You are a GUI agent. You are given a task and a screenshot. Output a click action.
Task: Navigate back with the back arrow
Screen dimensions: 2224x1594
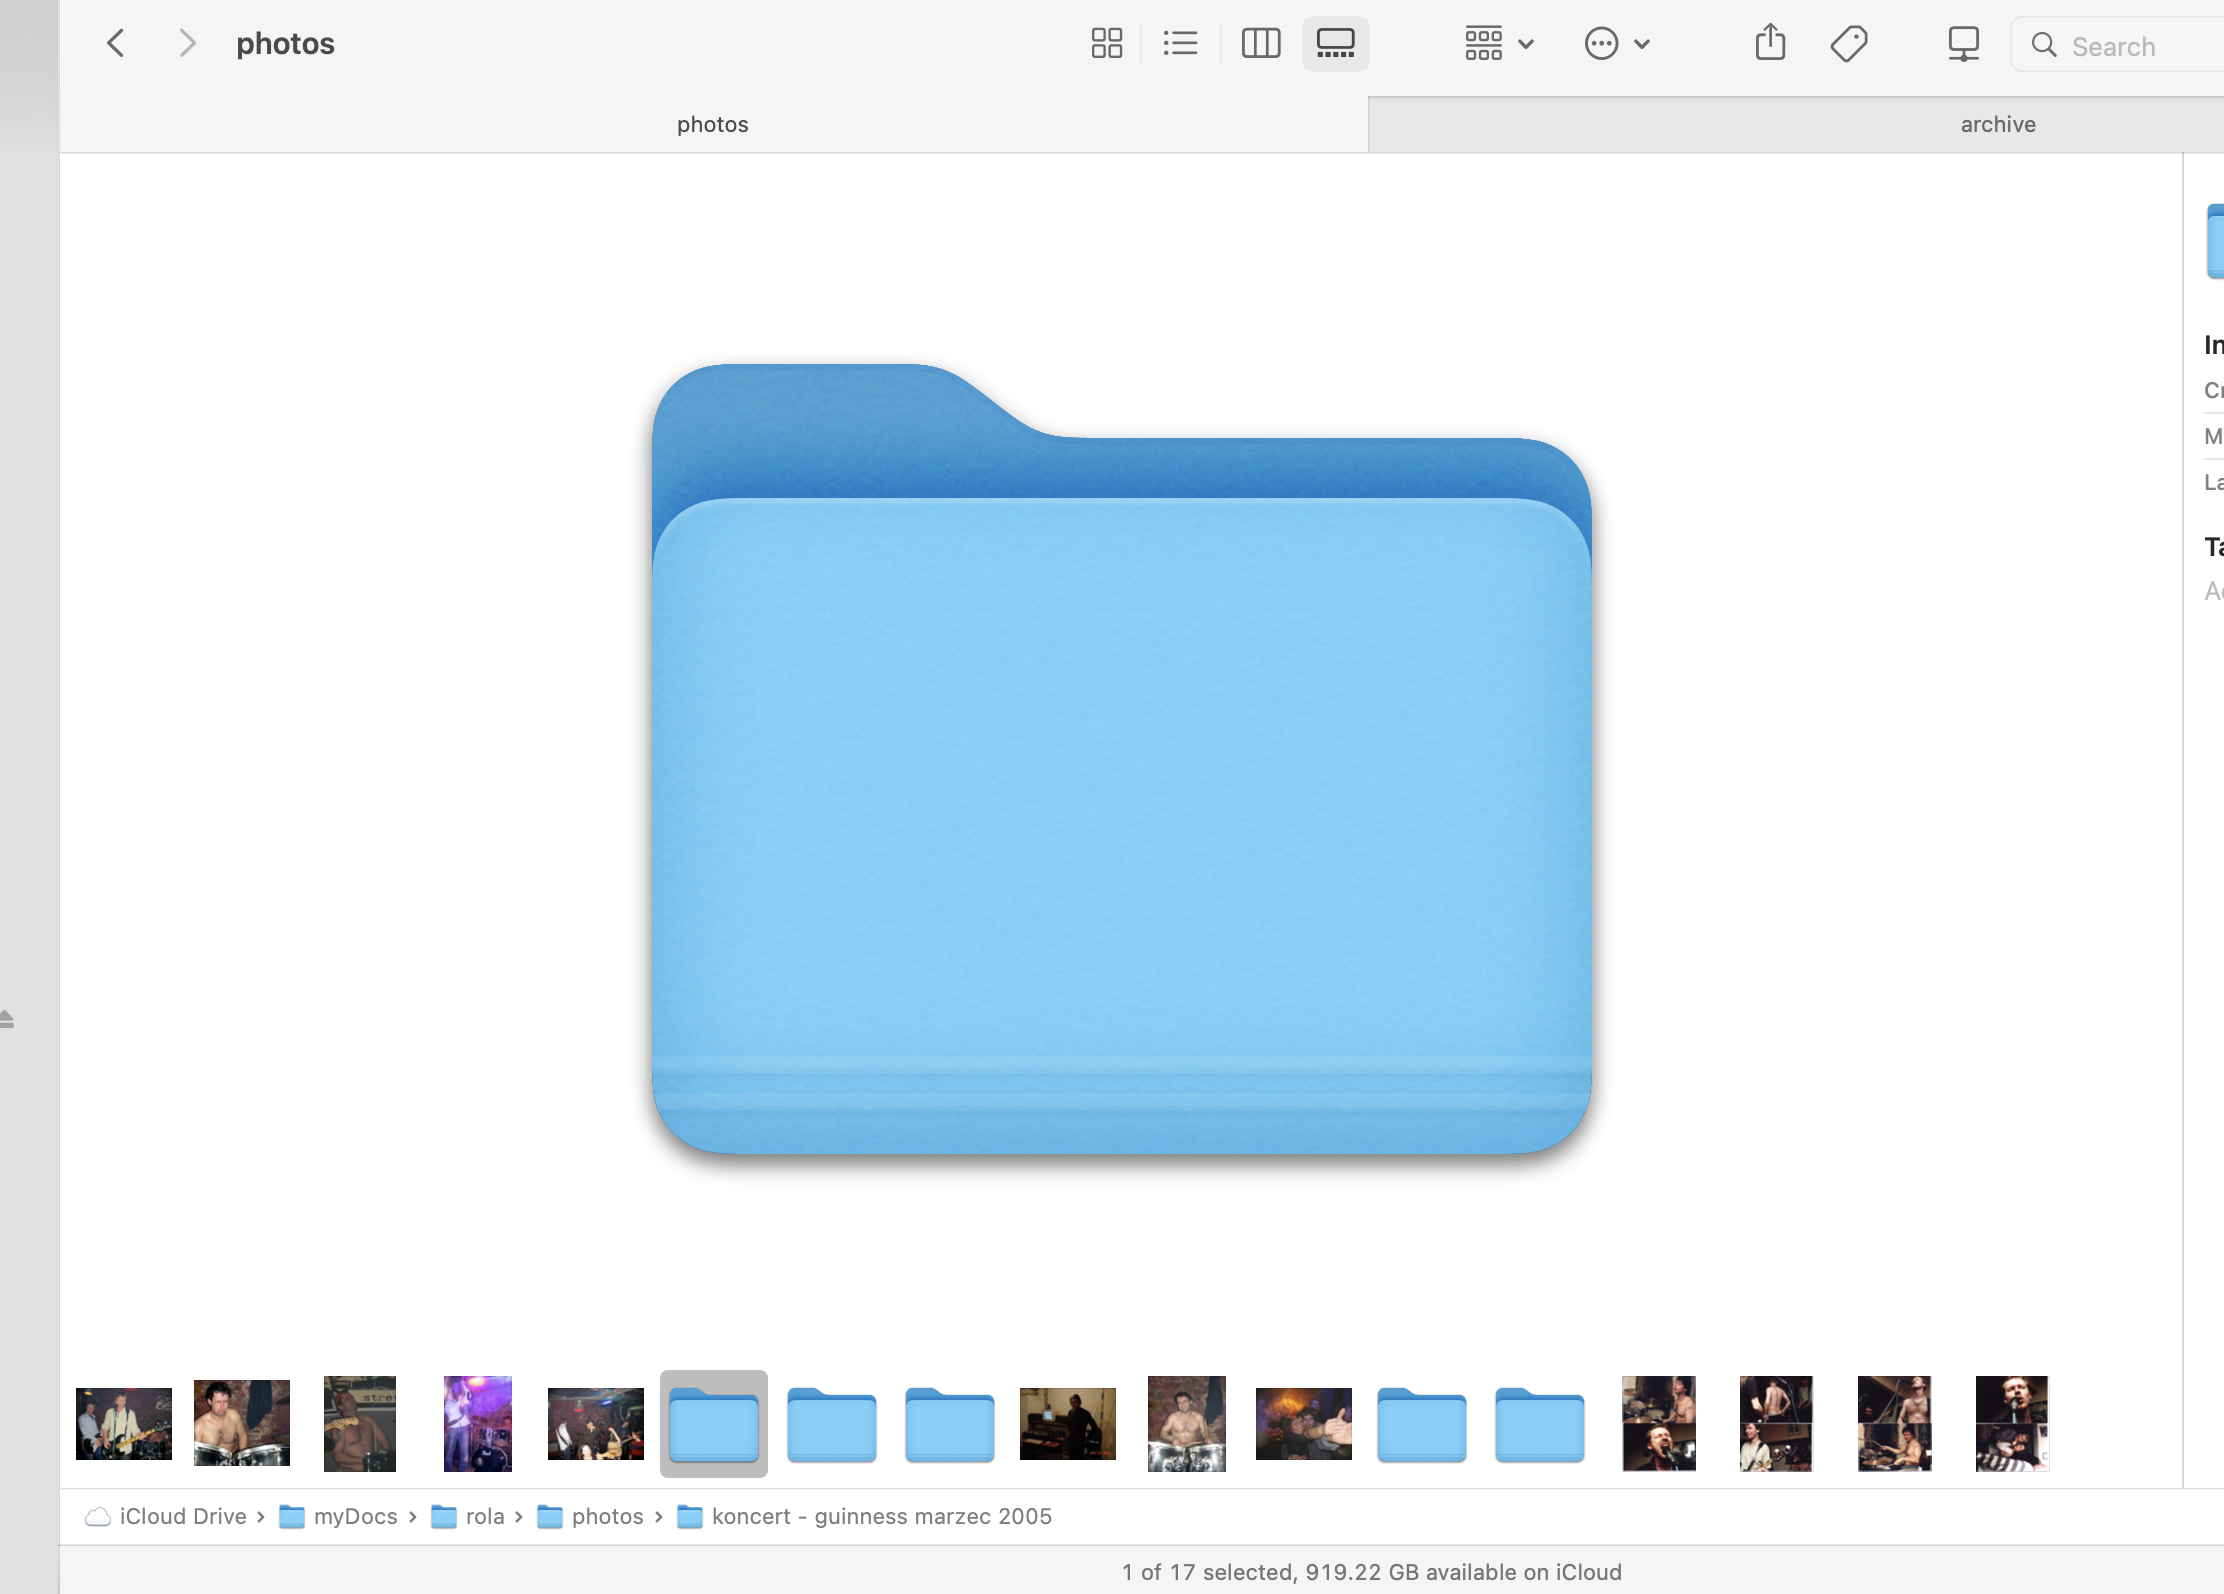[x=116, y=42]
